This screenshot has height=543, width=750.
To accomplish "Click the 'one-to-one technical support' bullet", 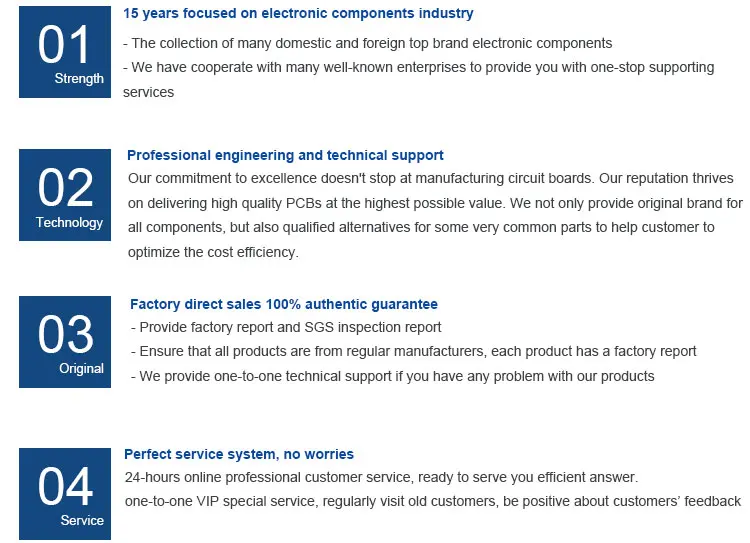I will [x=393, y=376].
